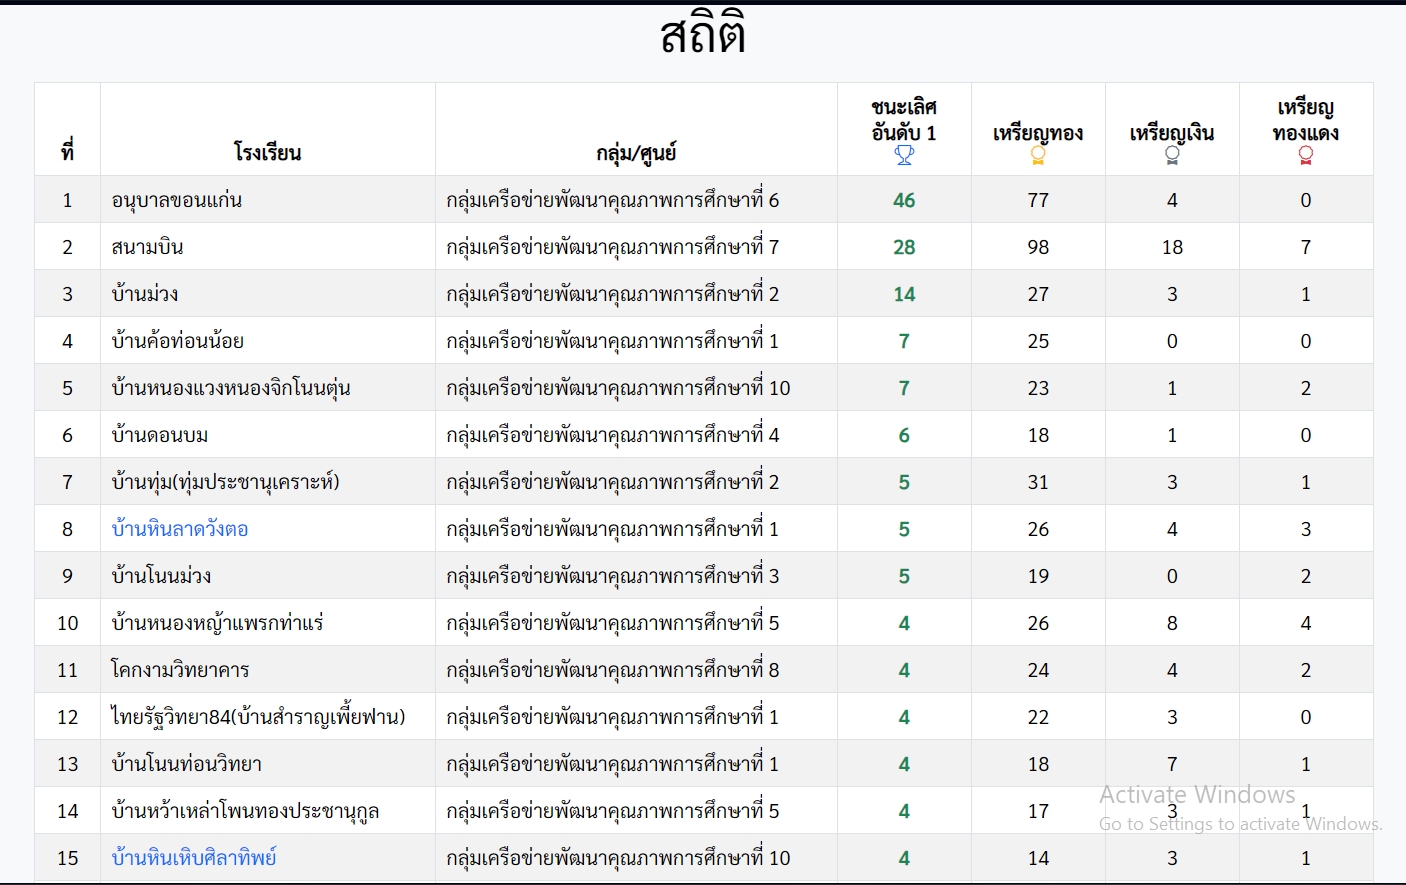Click gold medal count 14 for บ้านหินเหิบศิลาทิพย์

point(1038,858)
